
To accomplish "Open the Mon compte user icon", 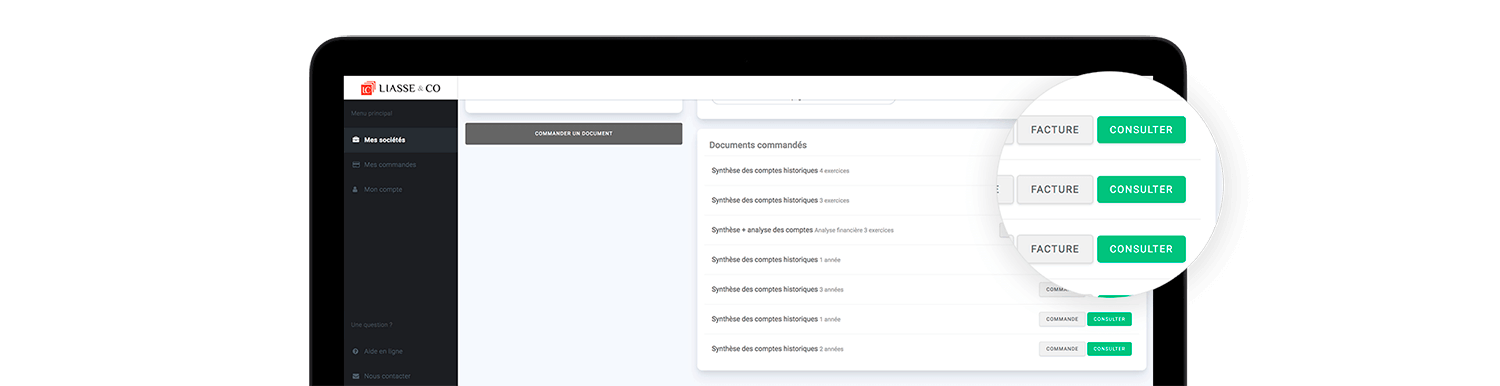I will [356, 189].
